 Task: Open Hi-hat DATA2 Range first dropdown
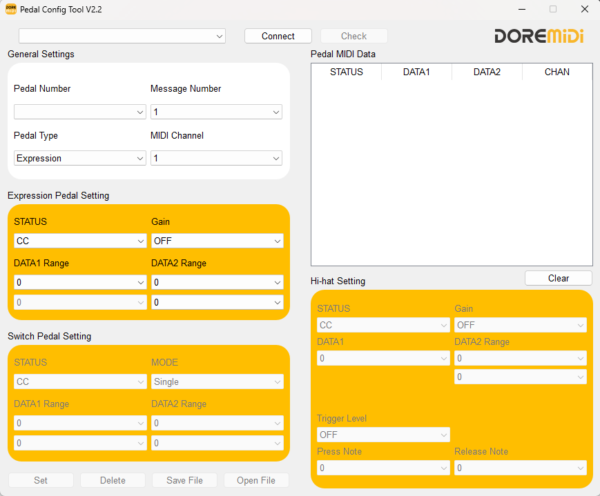coord(520,358)
